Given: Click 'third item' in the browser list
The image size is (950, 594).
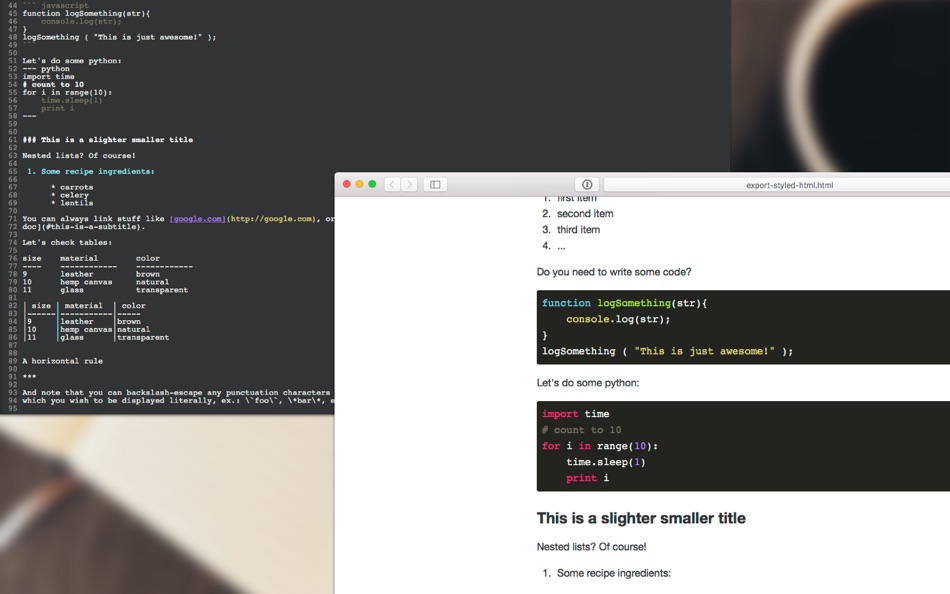Looking at the screenshot, I should coord(579,230).
